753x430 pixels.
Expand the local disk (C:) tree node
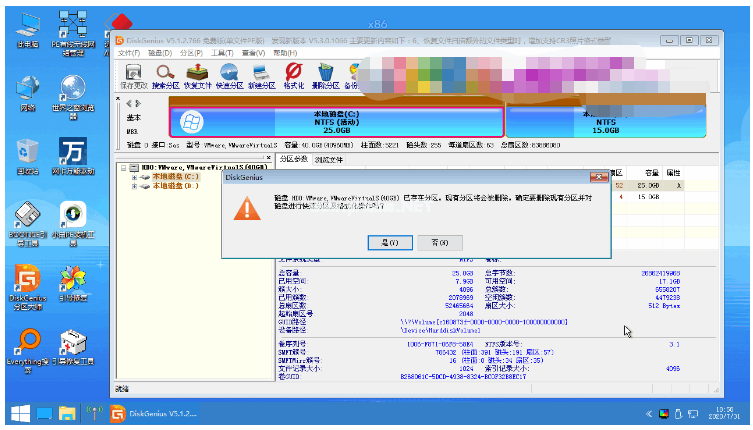tap(134, 177)
